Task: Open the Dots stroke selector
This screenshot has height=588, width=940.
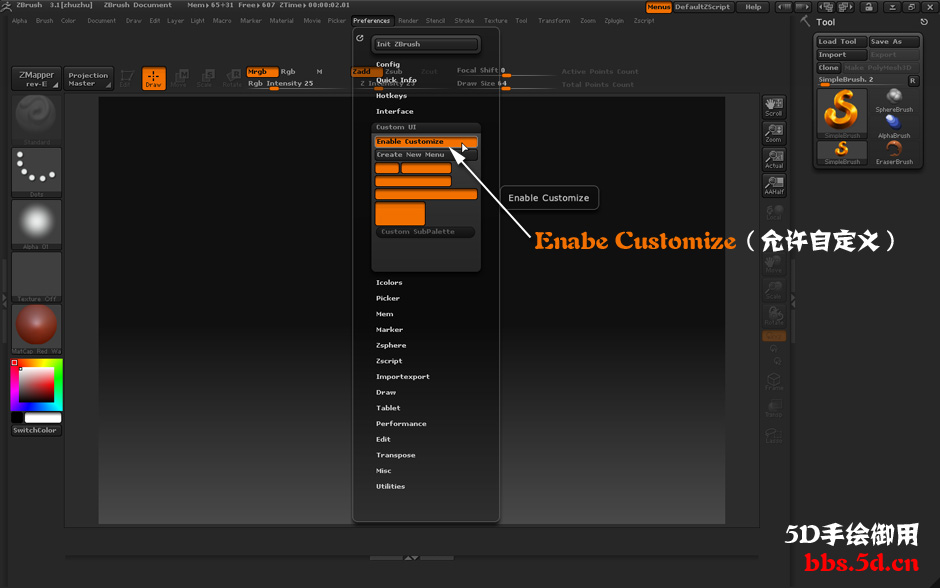Action: 36,173
